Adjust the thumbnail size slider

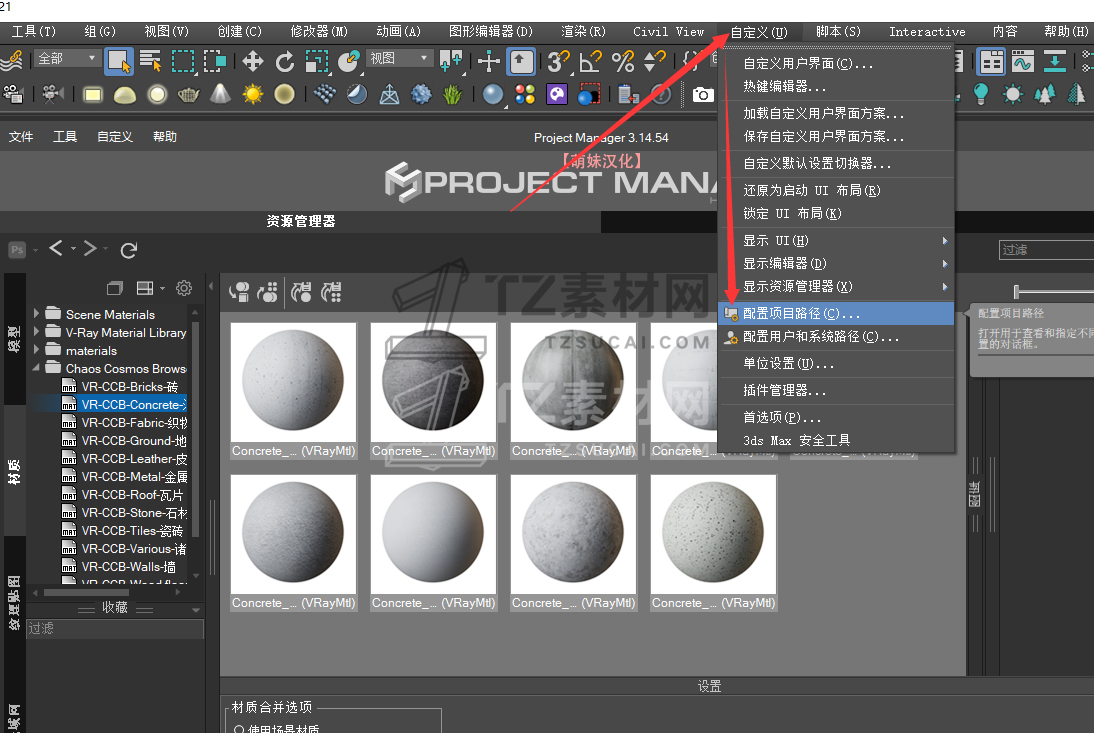[1017, 291]
